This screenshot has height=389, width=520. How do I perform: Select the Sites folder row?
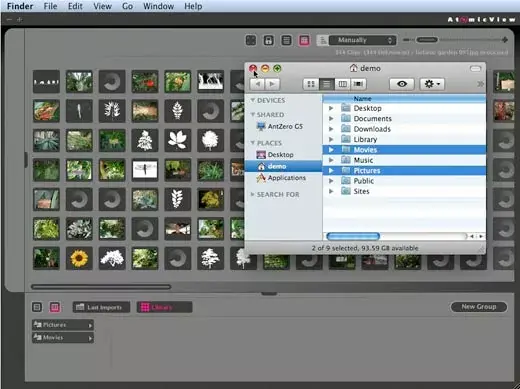point(404,191)
